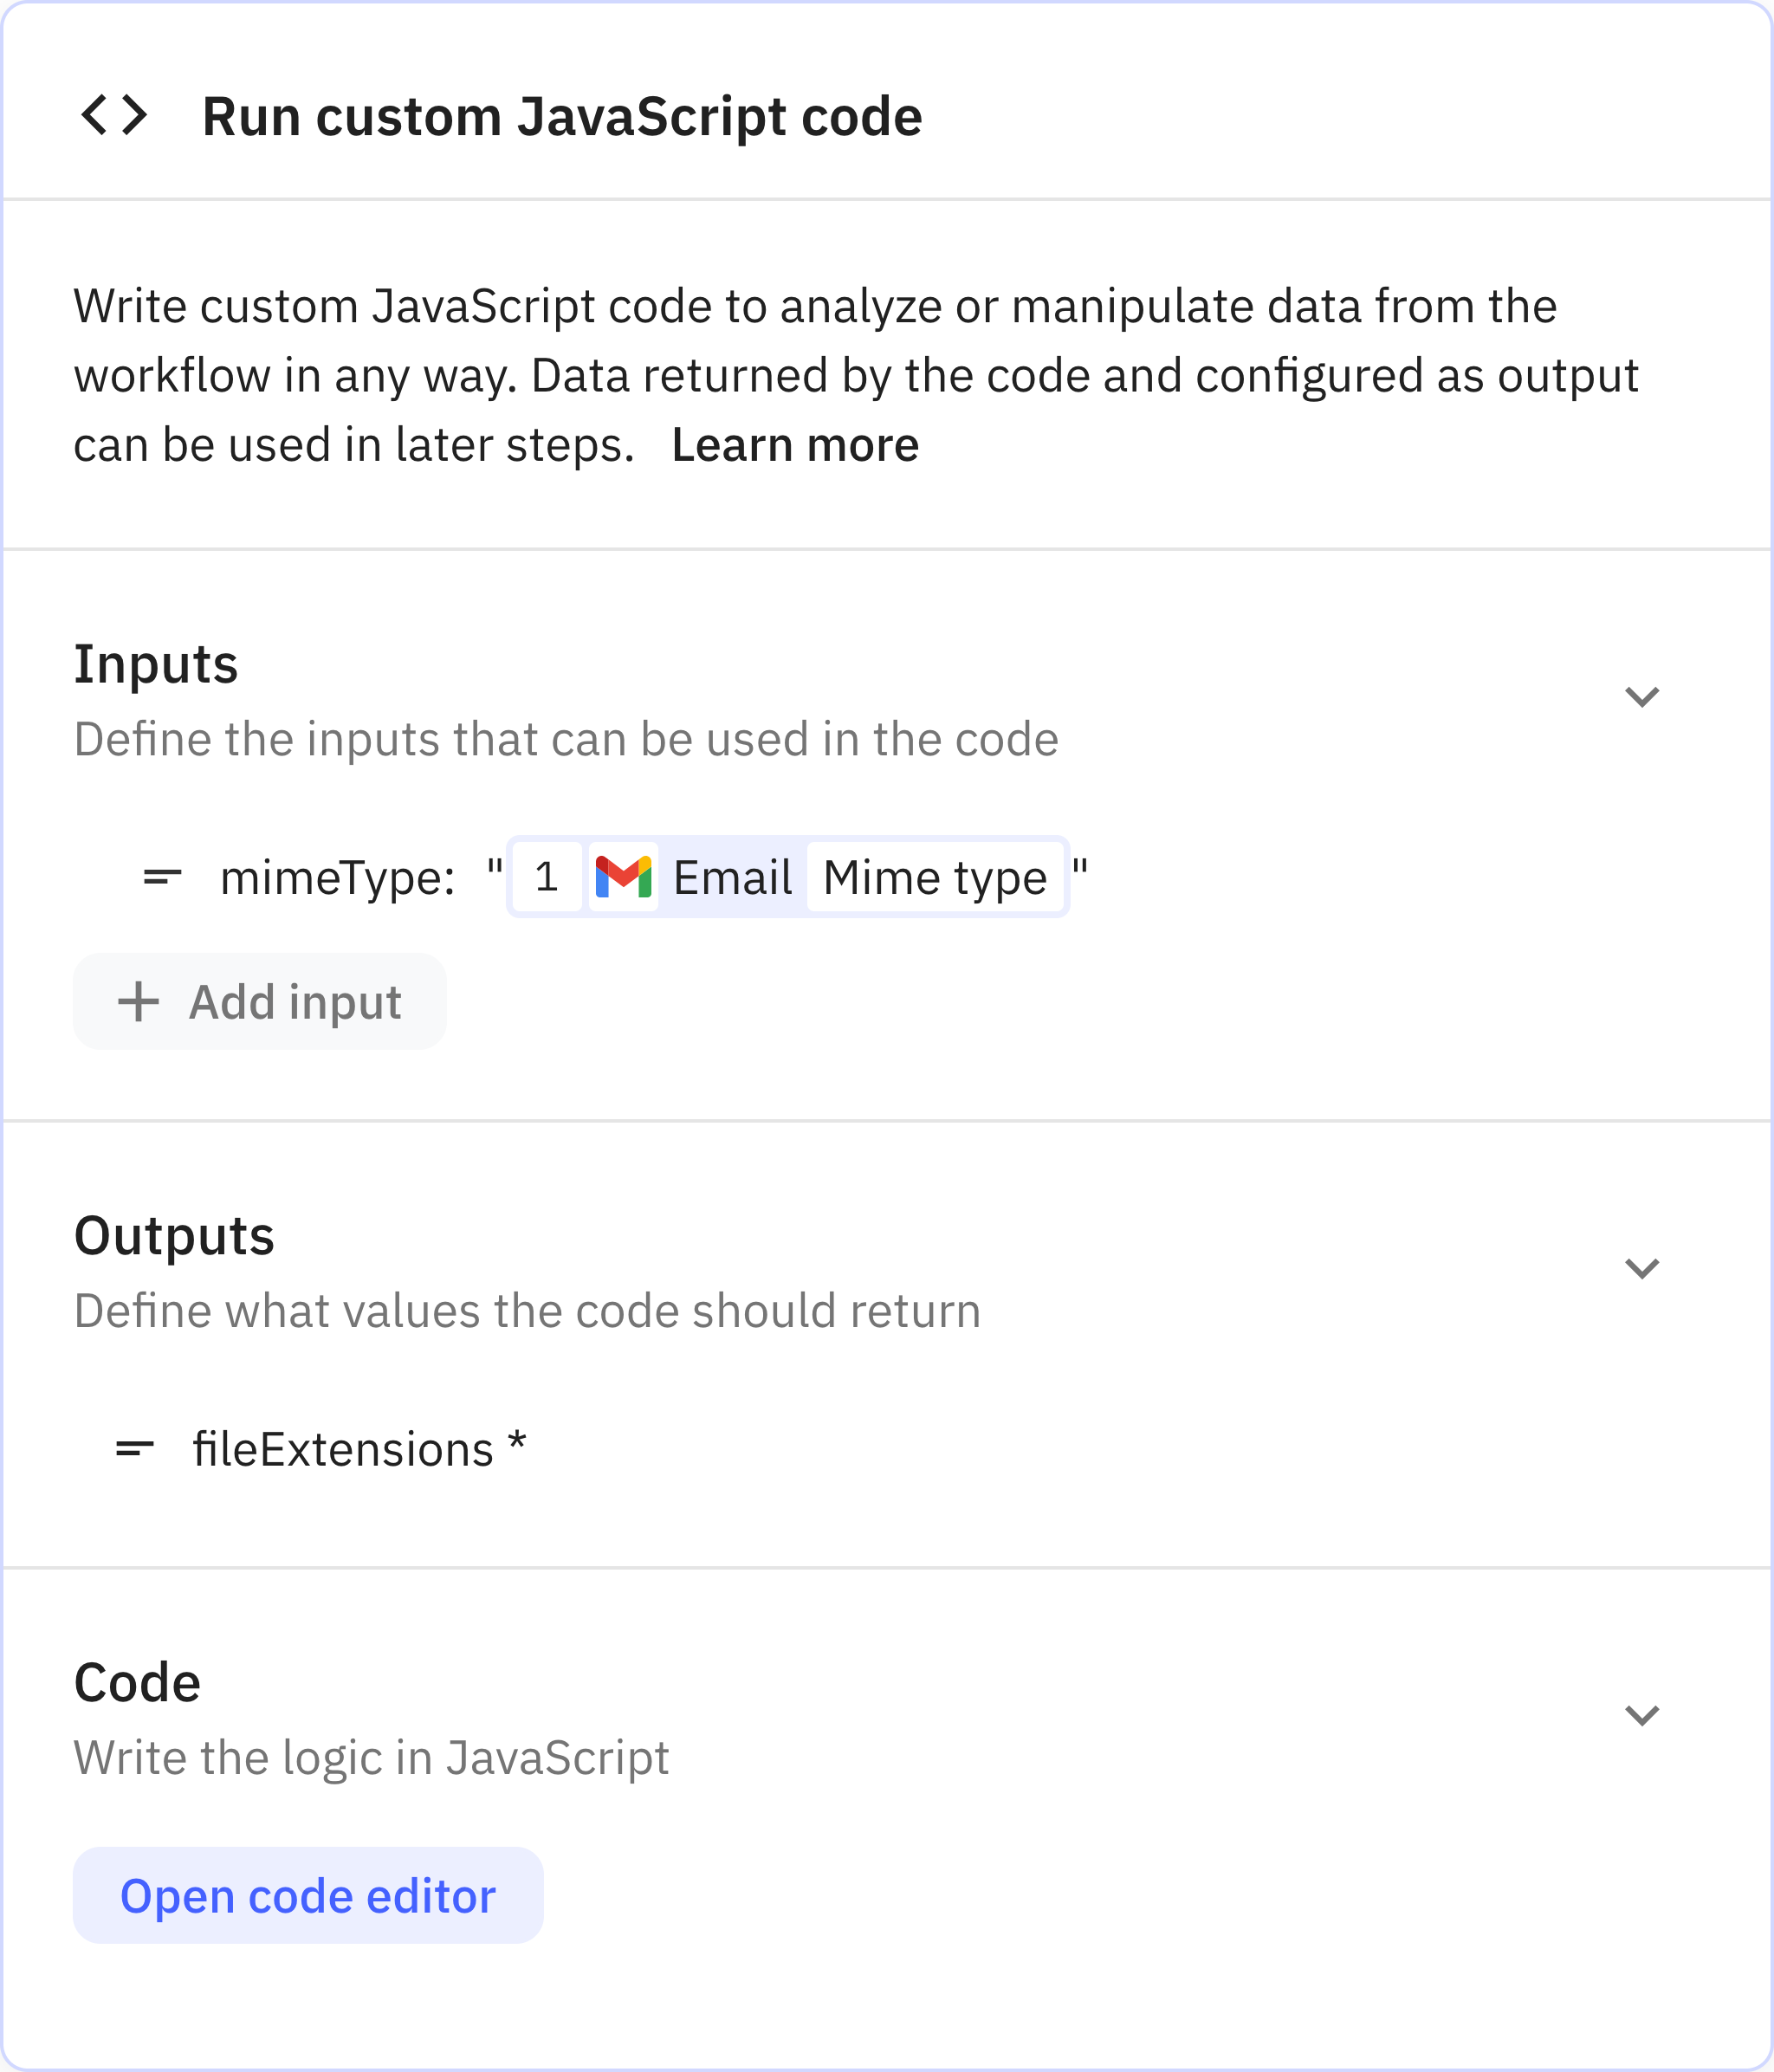Click the Gmail icon inside the Mime type token
The image size is (1774, 2072).
622,877
